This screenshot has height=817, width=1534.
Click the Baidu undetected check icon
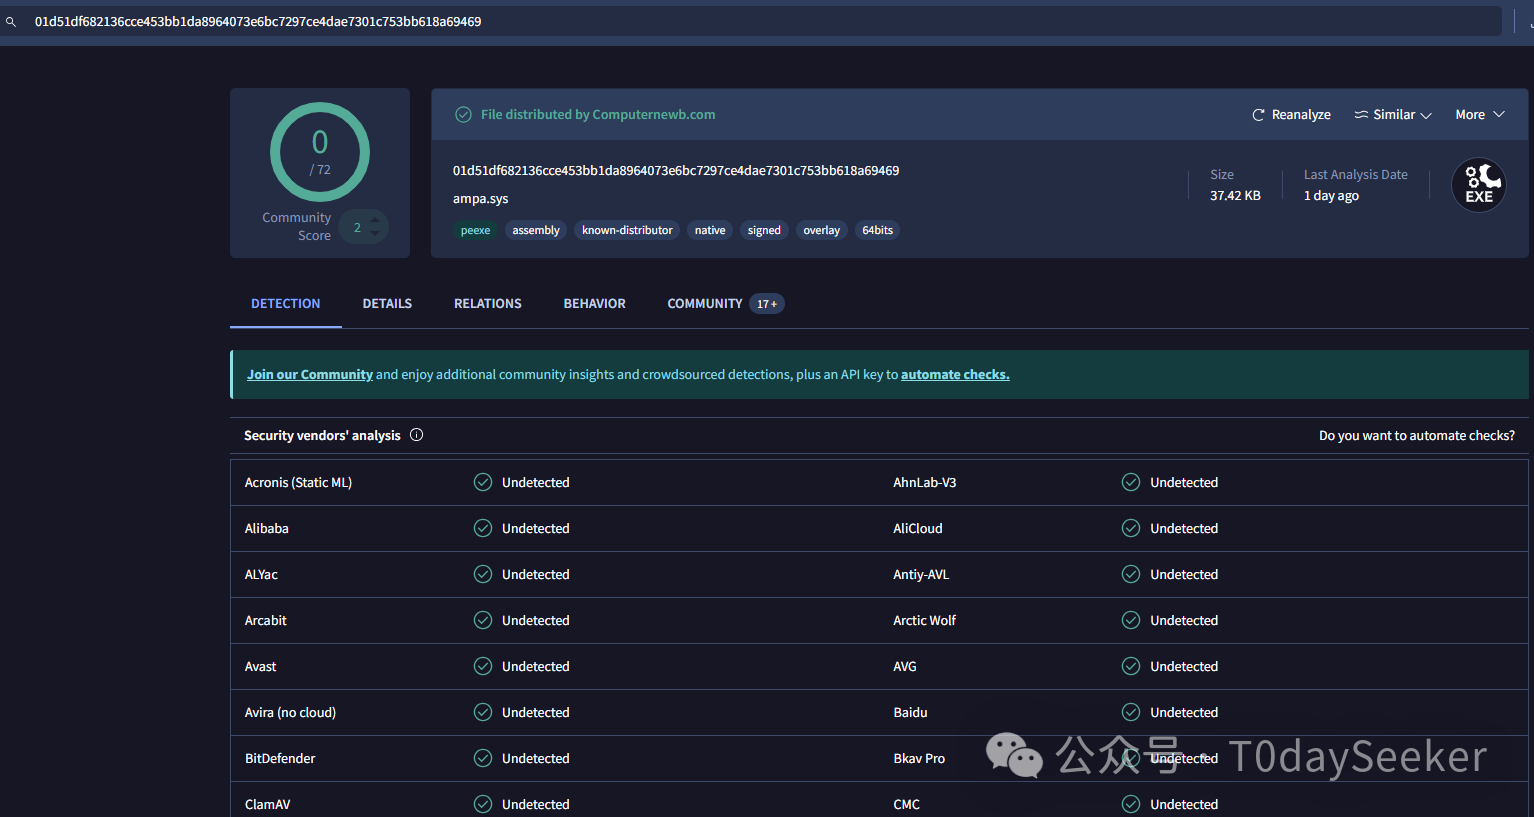tap(1131, 712)
